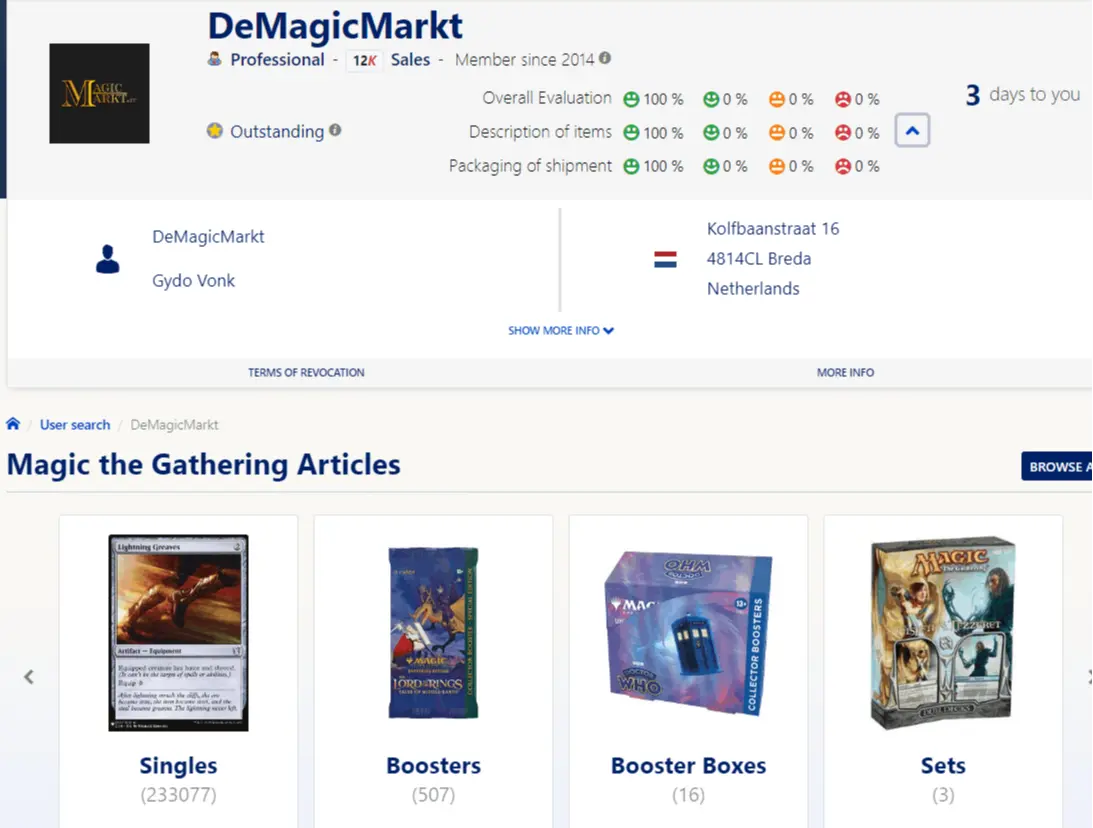1093x828 pixels.
Task: Click the Netherlands flag icon
Action: pos(663,258)
